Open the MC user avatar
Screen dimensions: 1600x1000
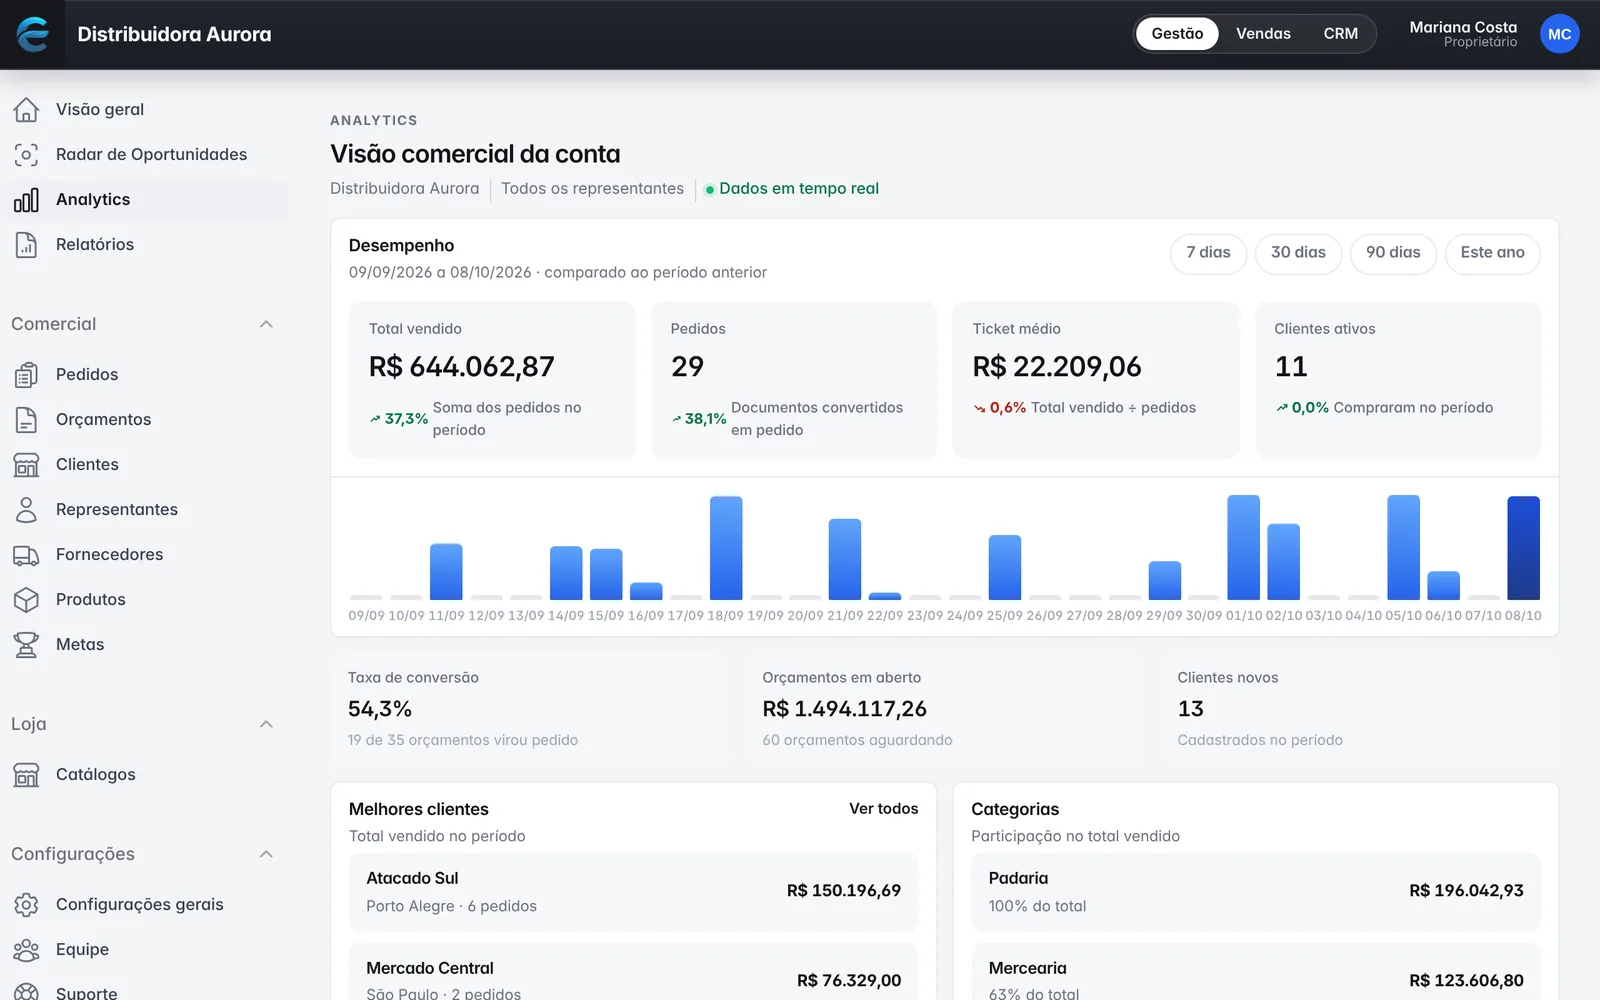click(x=1559, y=34)
